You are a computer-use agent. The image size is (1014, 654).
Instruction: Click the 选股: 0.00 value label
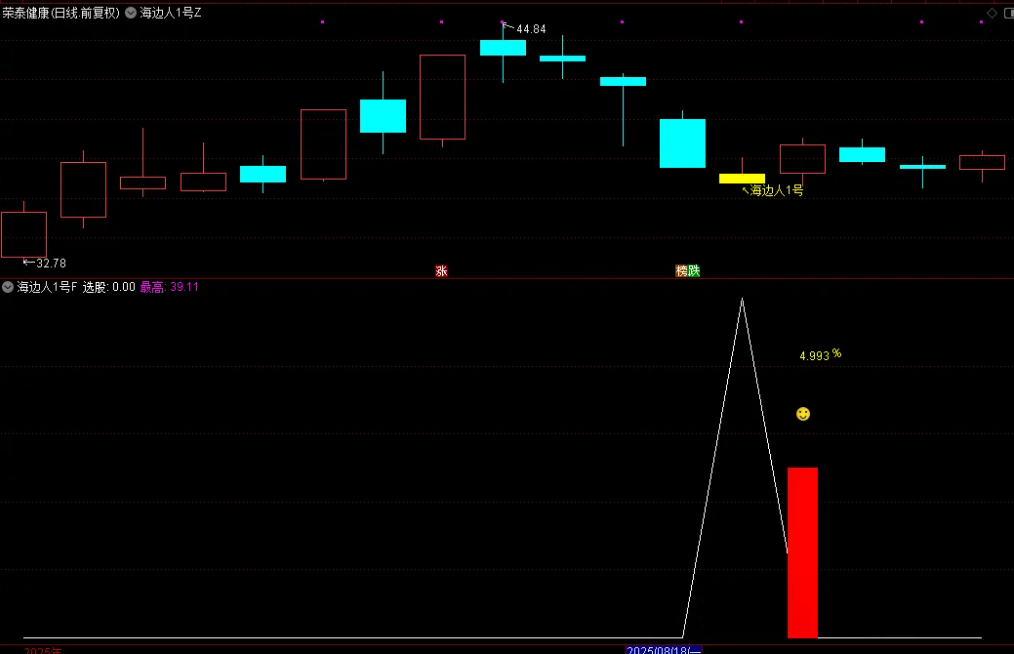tap(109, 287)
